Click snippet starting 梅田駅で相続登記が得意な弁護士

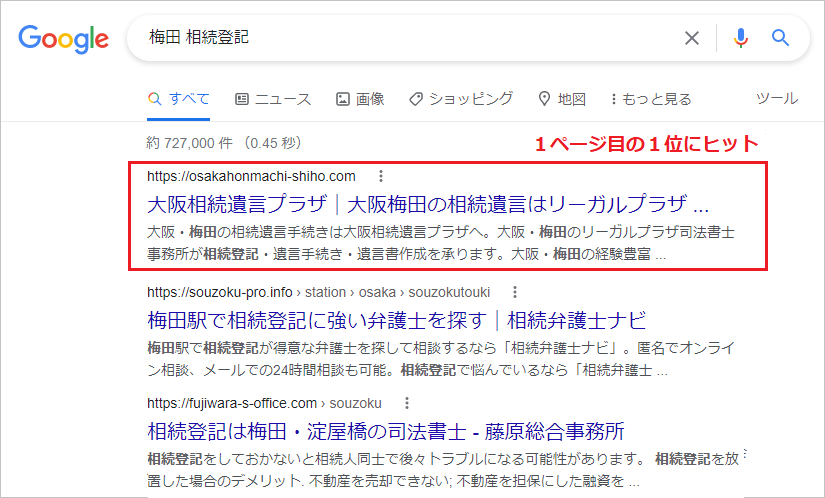click(441, 359)
